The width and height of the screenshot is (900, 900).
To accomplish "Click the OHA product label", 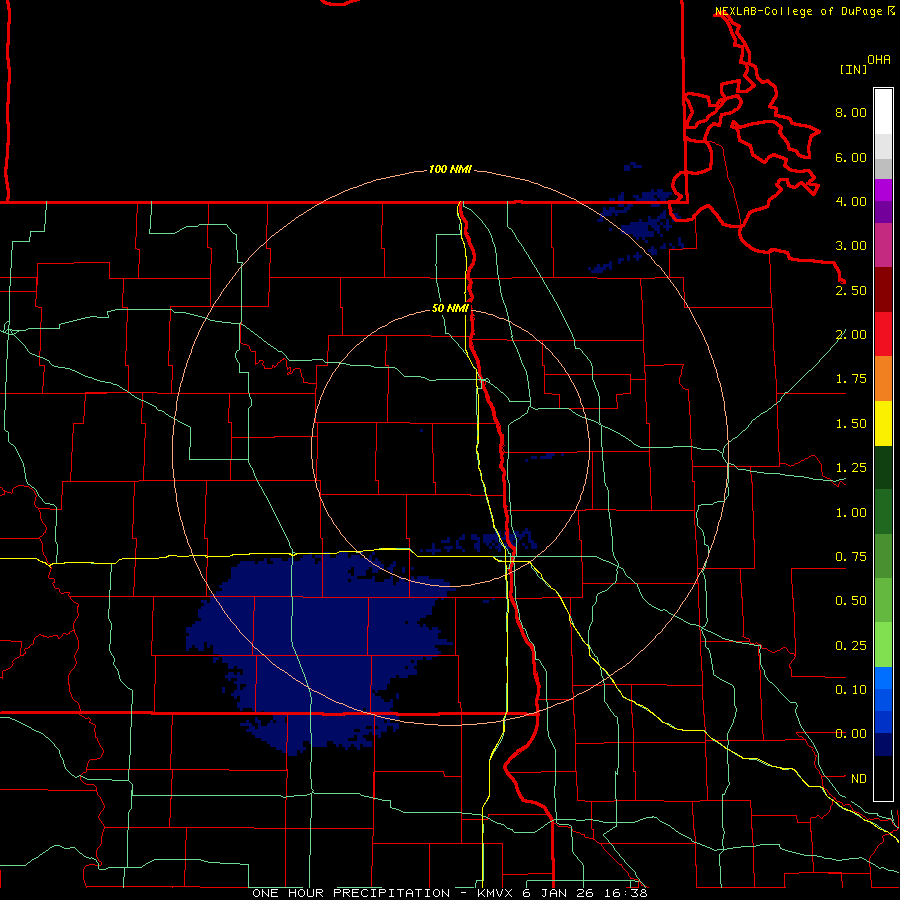I will click(879, 60).
